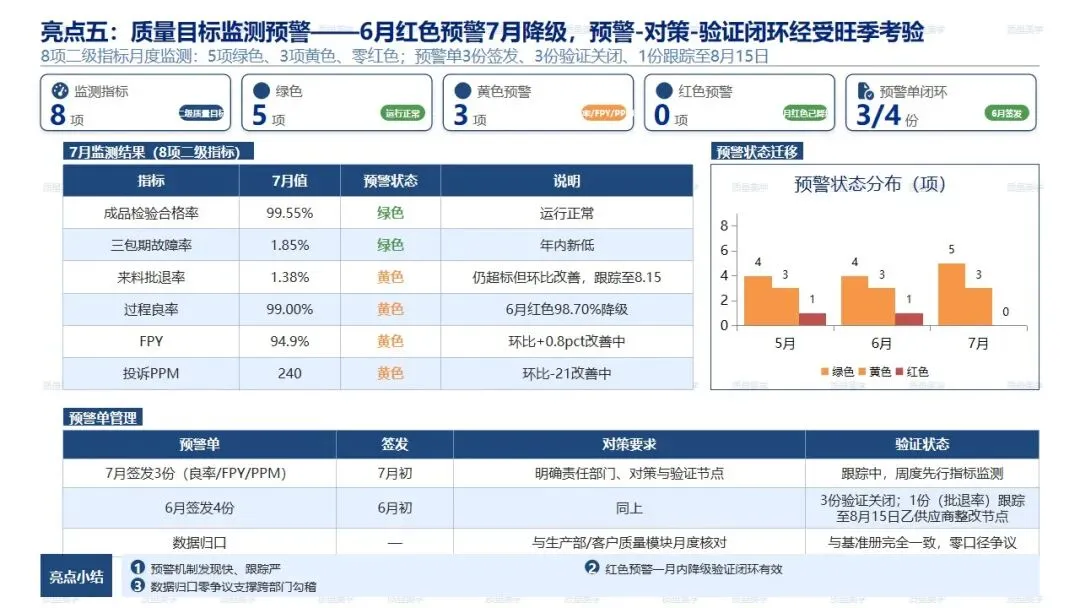Click the 99.00% value cell
This screenshot has height=608, width=1080.
289,309
